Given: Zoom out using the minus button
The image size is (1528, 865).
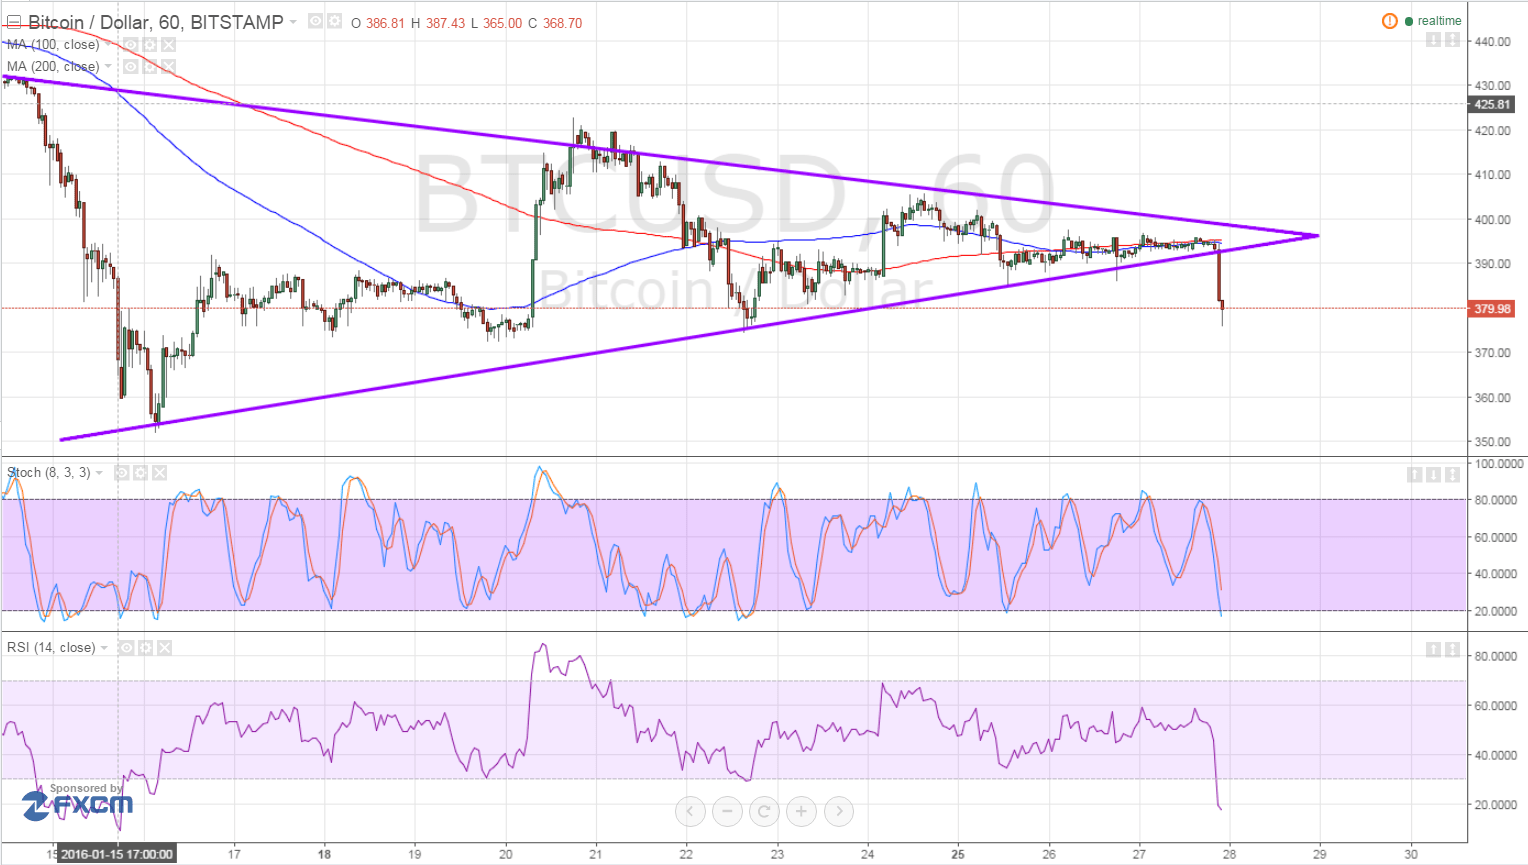Looking at the screenshot, I should [x=727, y=811].
